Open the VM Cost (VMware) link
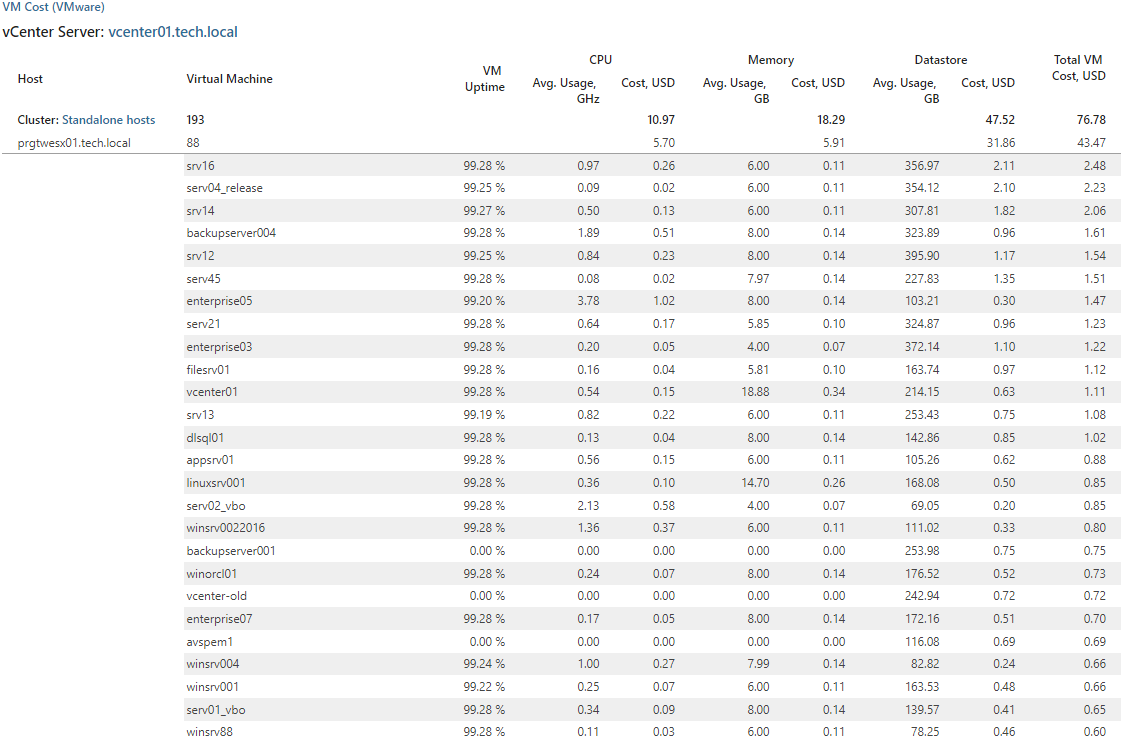The image size is (1129, 740). pyautogui.click(x=54, y=7)
